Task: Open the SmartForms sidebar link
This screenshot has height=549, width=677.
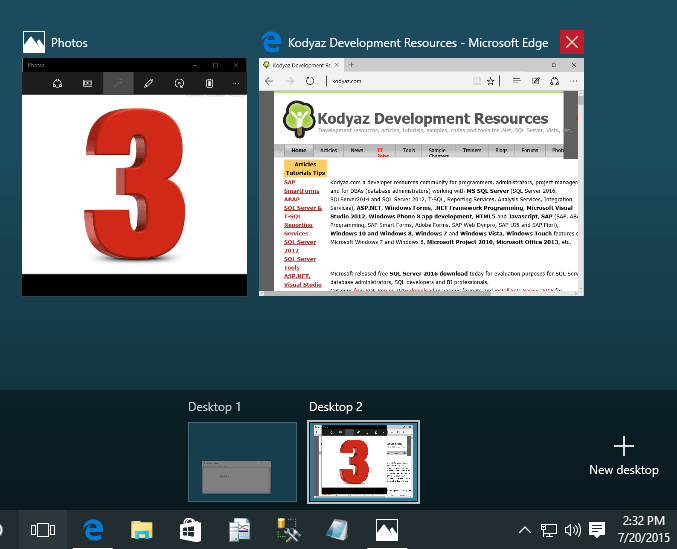Action: pyautogui.click(x=301, y=191)
